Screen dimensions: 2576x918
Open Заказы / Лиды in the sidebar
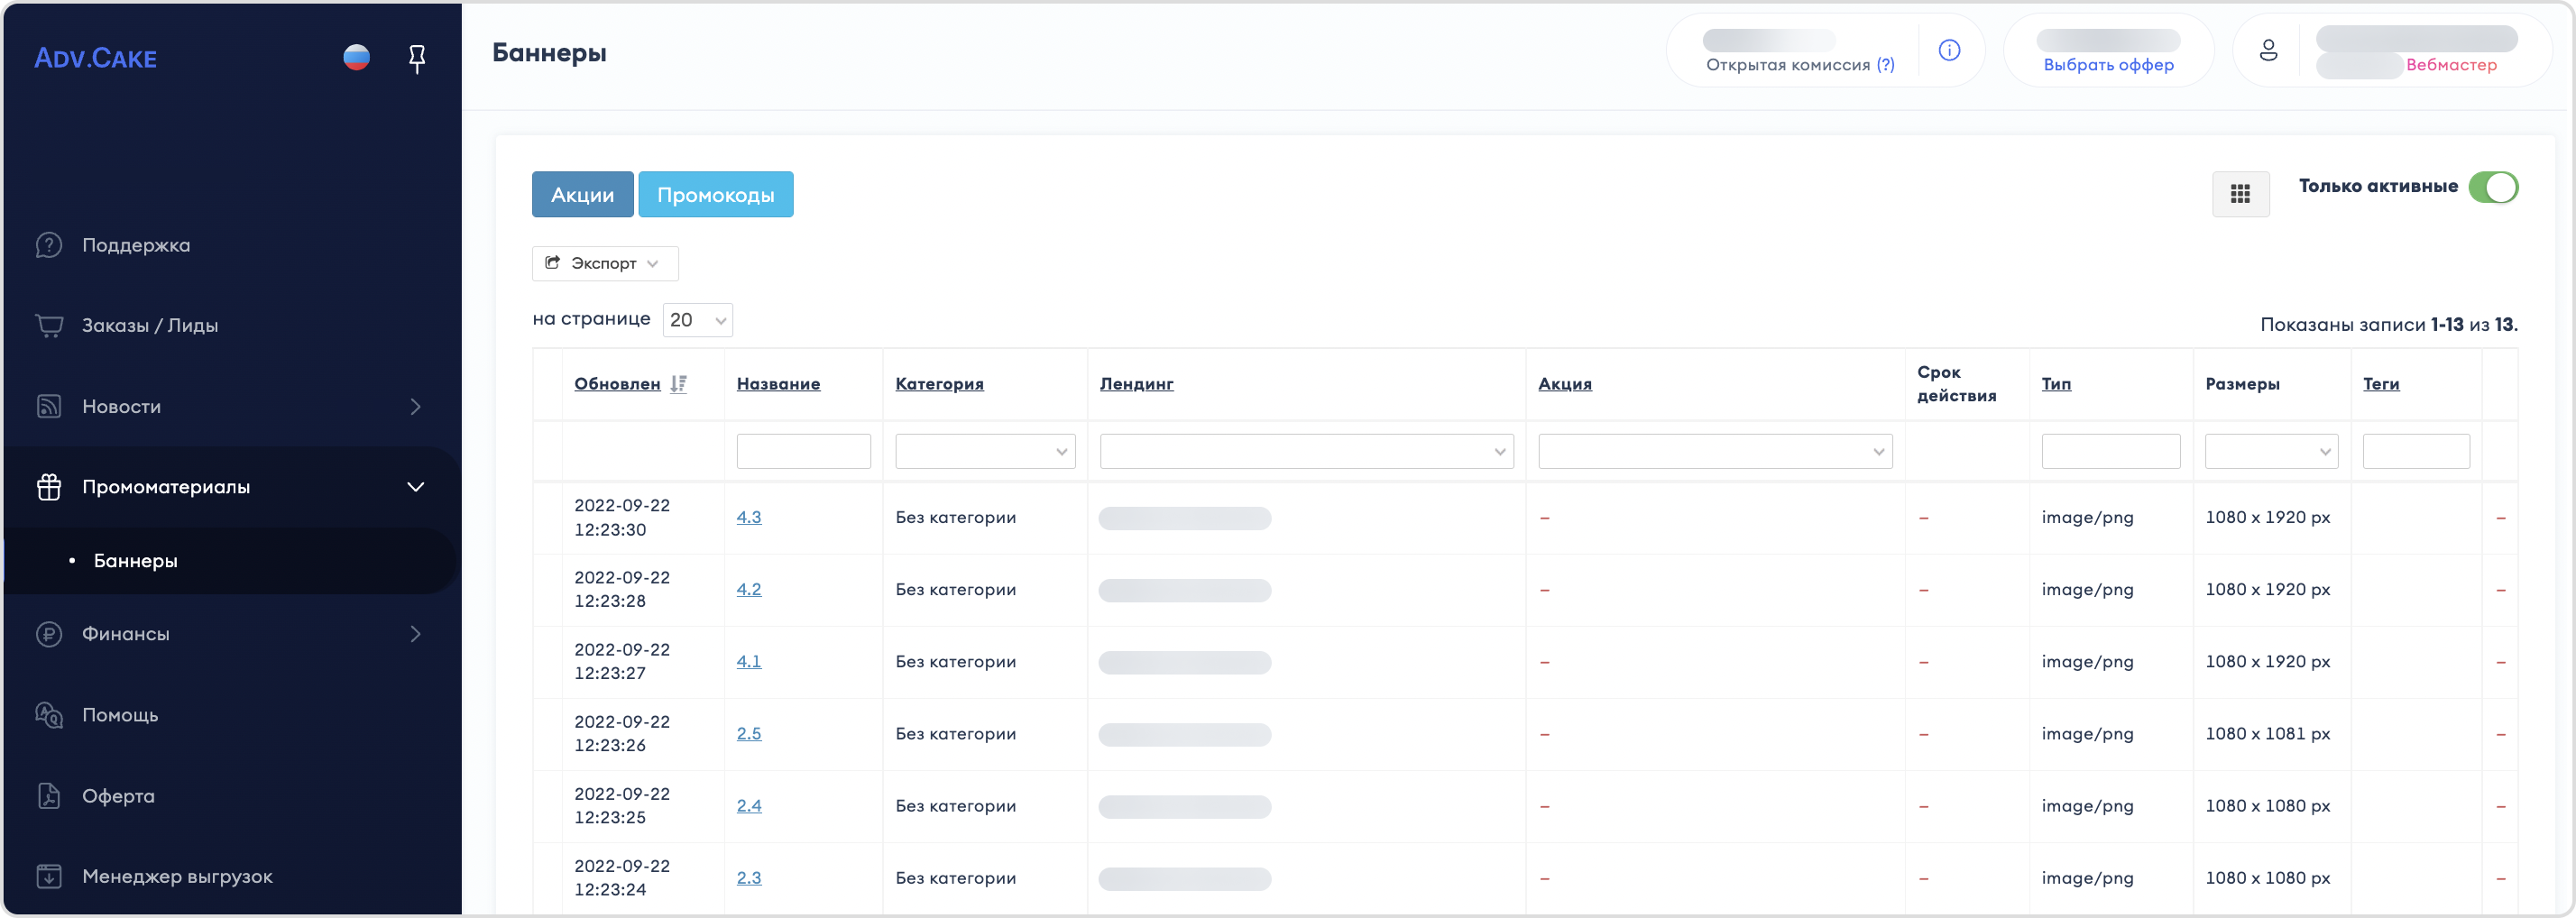pyautogui.click(x=150, y=325)
